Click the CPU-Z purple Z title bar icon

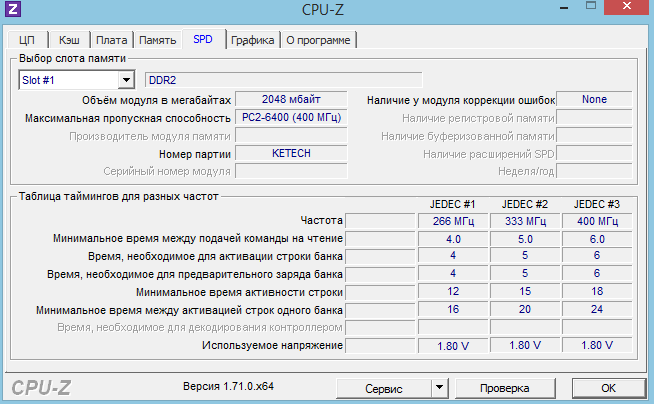13,9
